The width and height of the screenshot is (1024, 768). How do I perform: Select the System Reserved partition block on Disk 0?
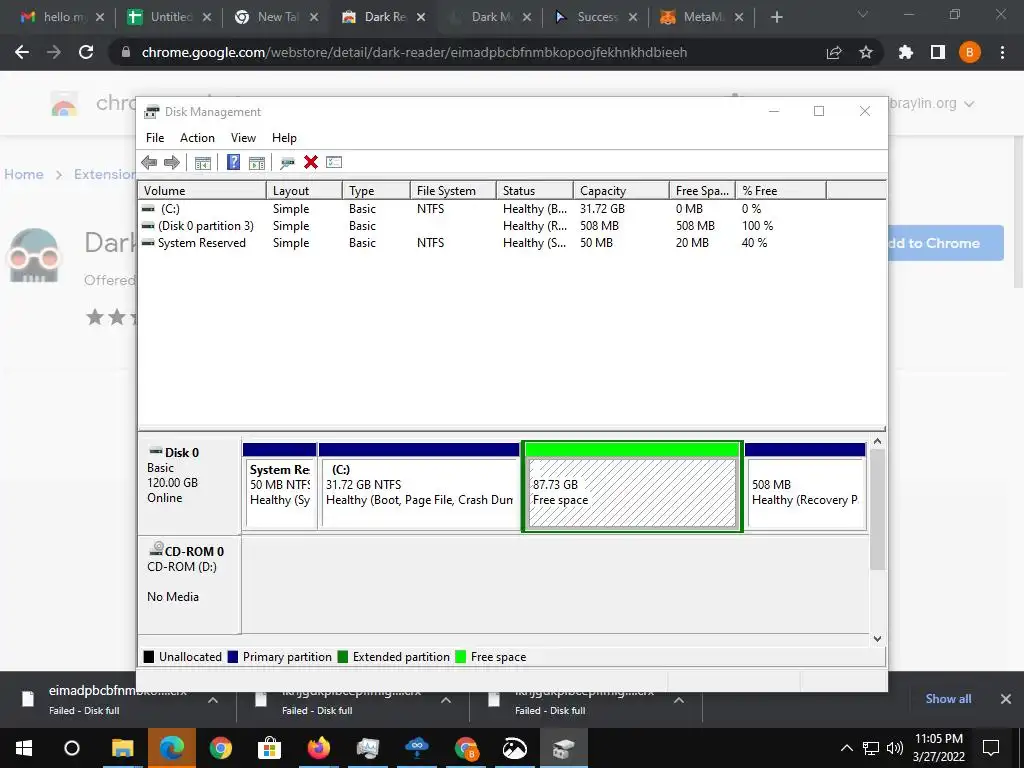(280, 486)
